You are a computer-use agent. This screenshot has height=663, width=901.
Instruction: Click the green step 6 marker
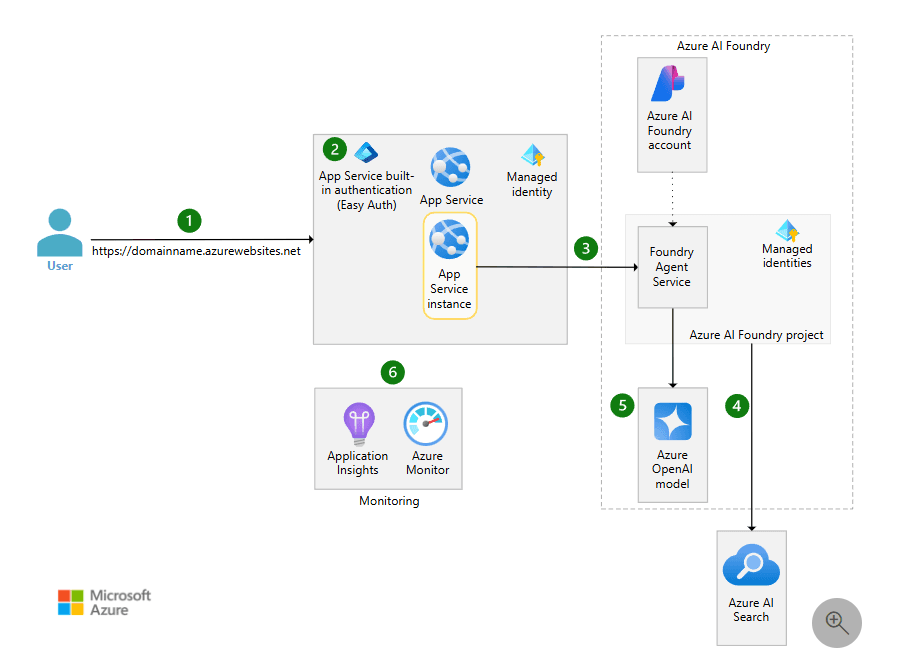click(x=393, y=372)
